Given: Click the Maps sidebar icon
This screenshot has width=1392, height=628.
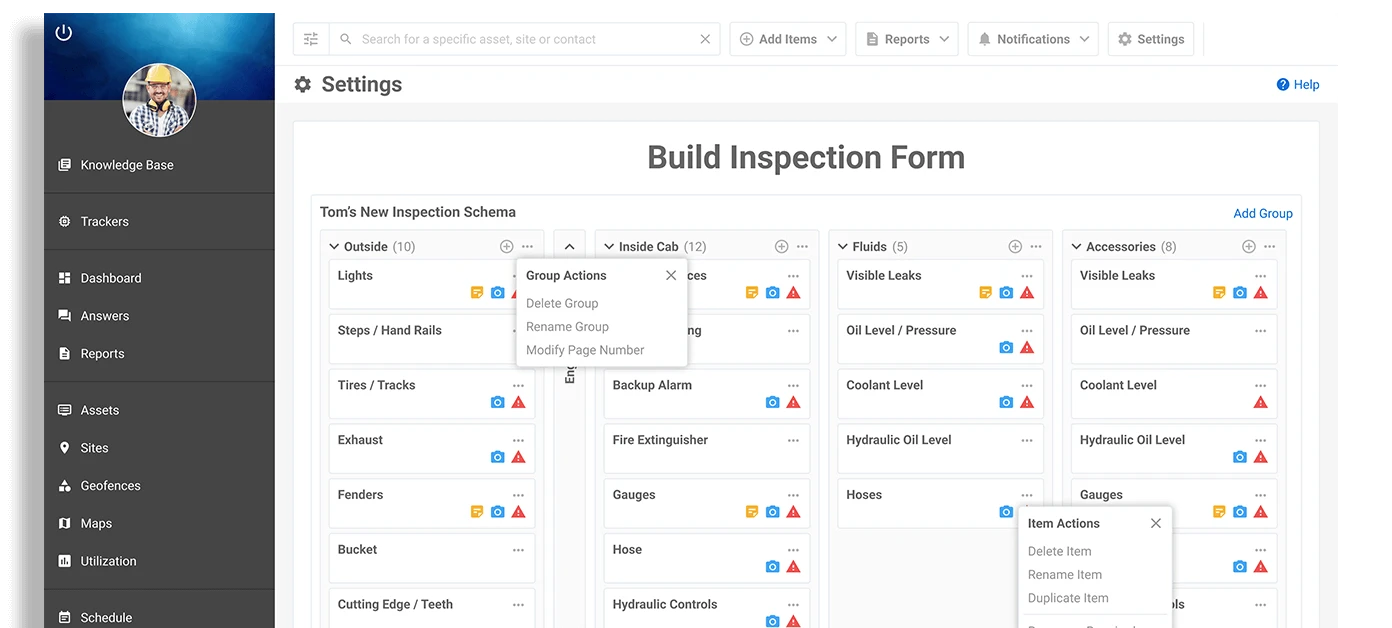Looking at the screenshot, I should (63, 523).
